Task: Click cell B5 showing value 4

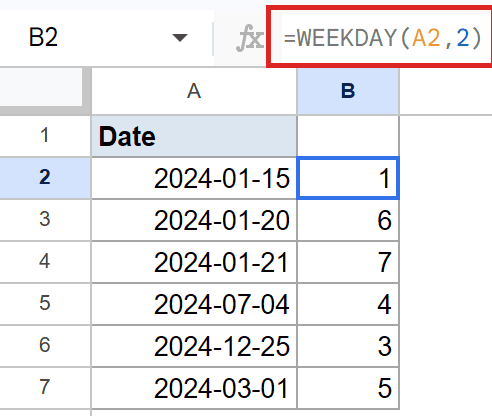Action: [x=348, y=304]
